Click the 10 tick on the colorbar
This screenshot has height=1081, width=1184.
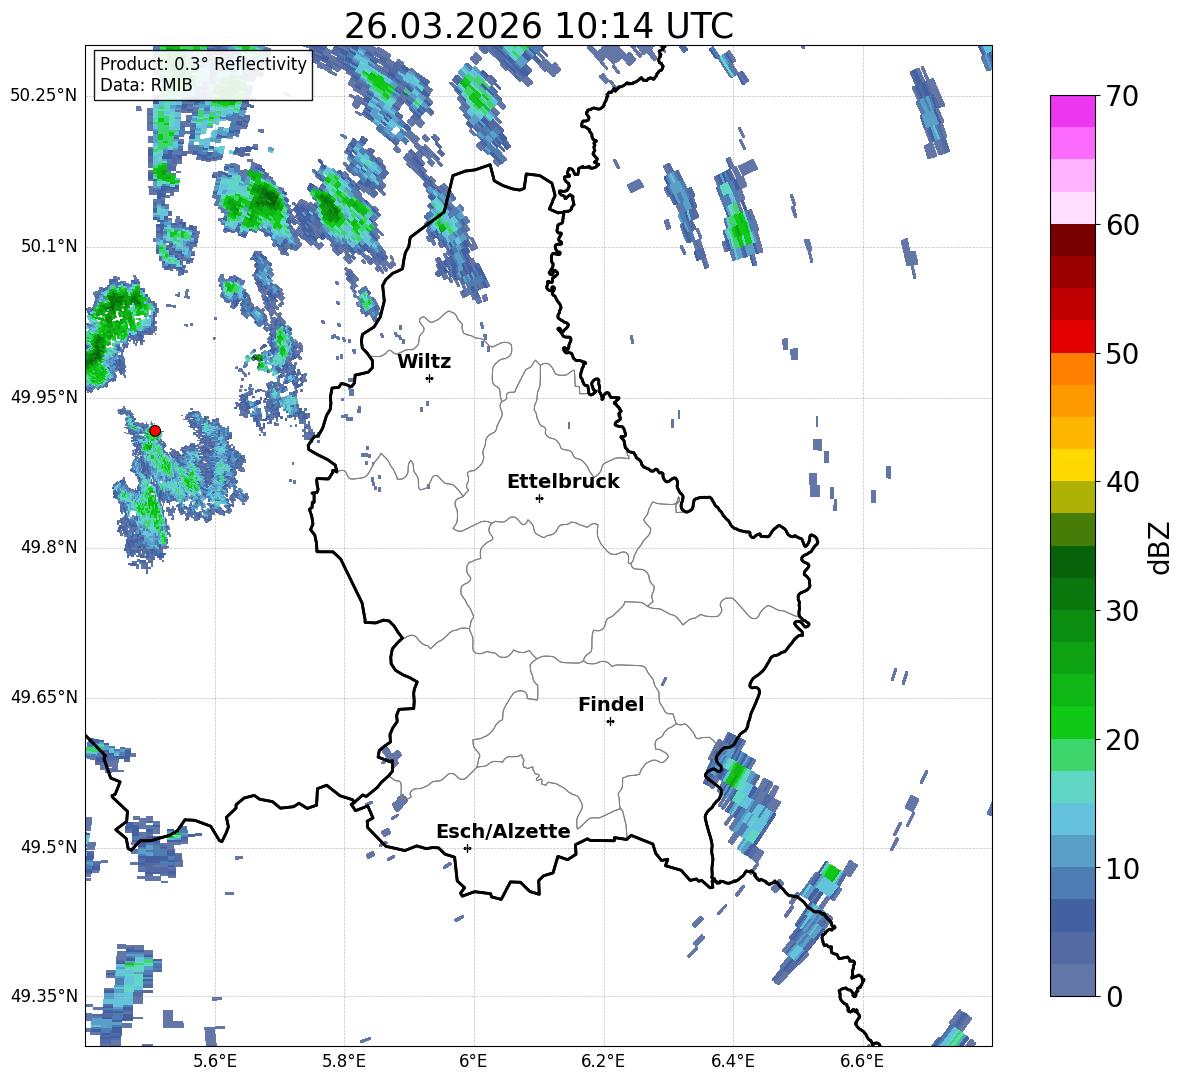[1122, 869]
